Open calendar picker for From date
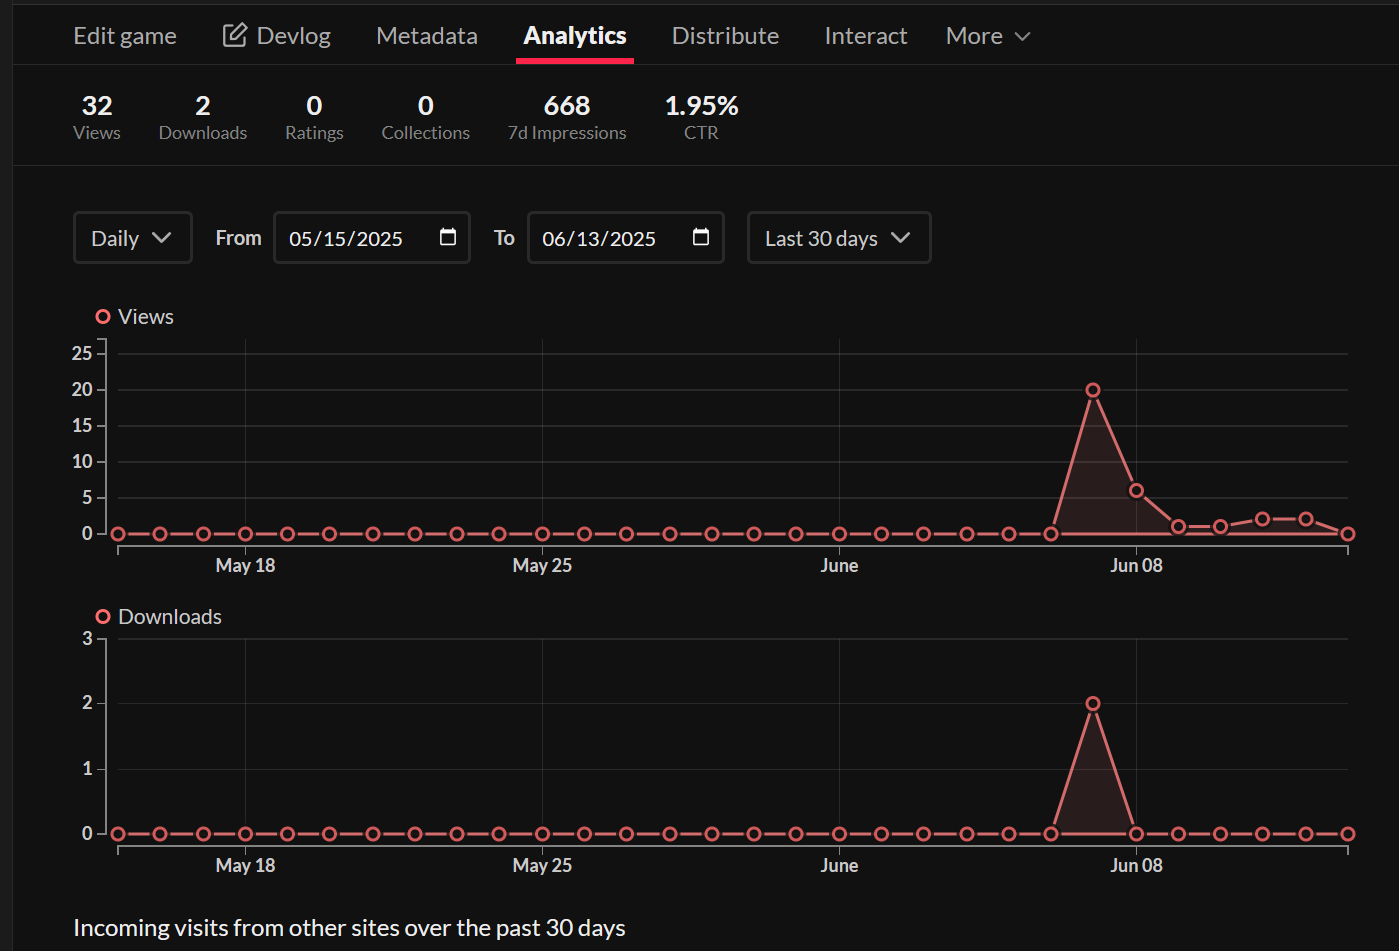The height and width of the screenshot is (951, 1399). (x=448, y=237)
